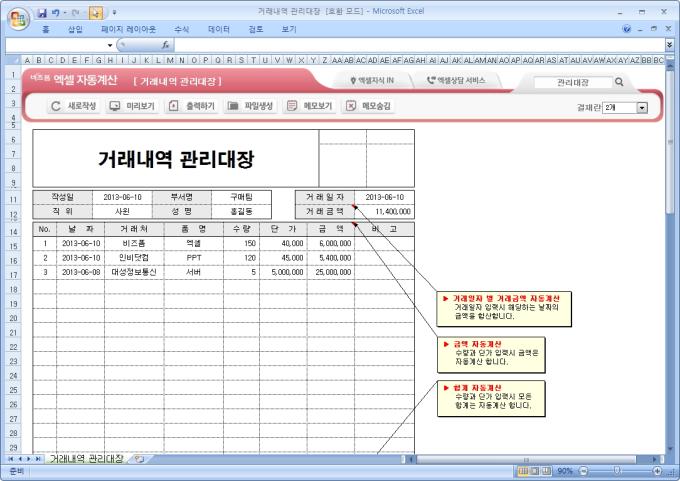Viewport: 680px width, 481px height.
Task: Open the 엑셀상담 서비스 link
Action: [x=456, y=80]
